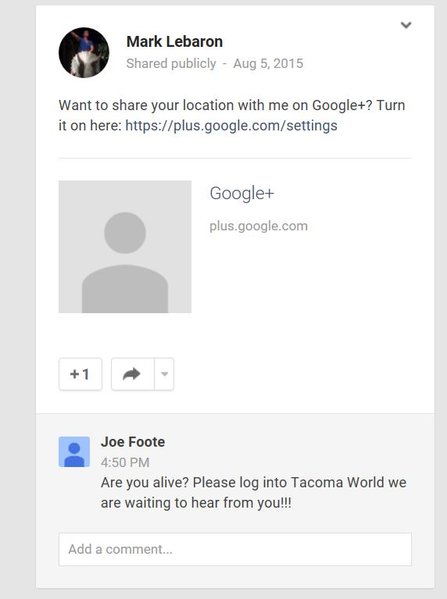Open the 'Google+' link preview title
447x599 pixels.
(242, 193)
